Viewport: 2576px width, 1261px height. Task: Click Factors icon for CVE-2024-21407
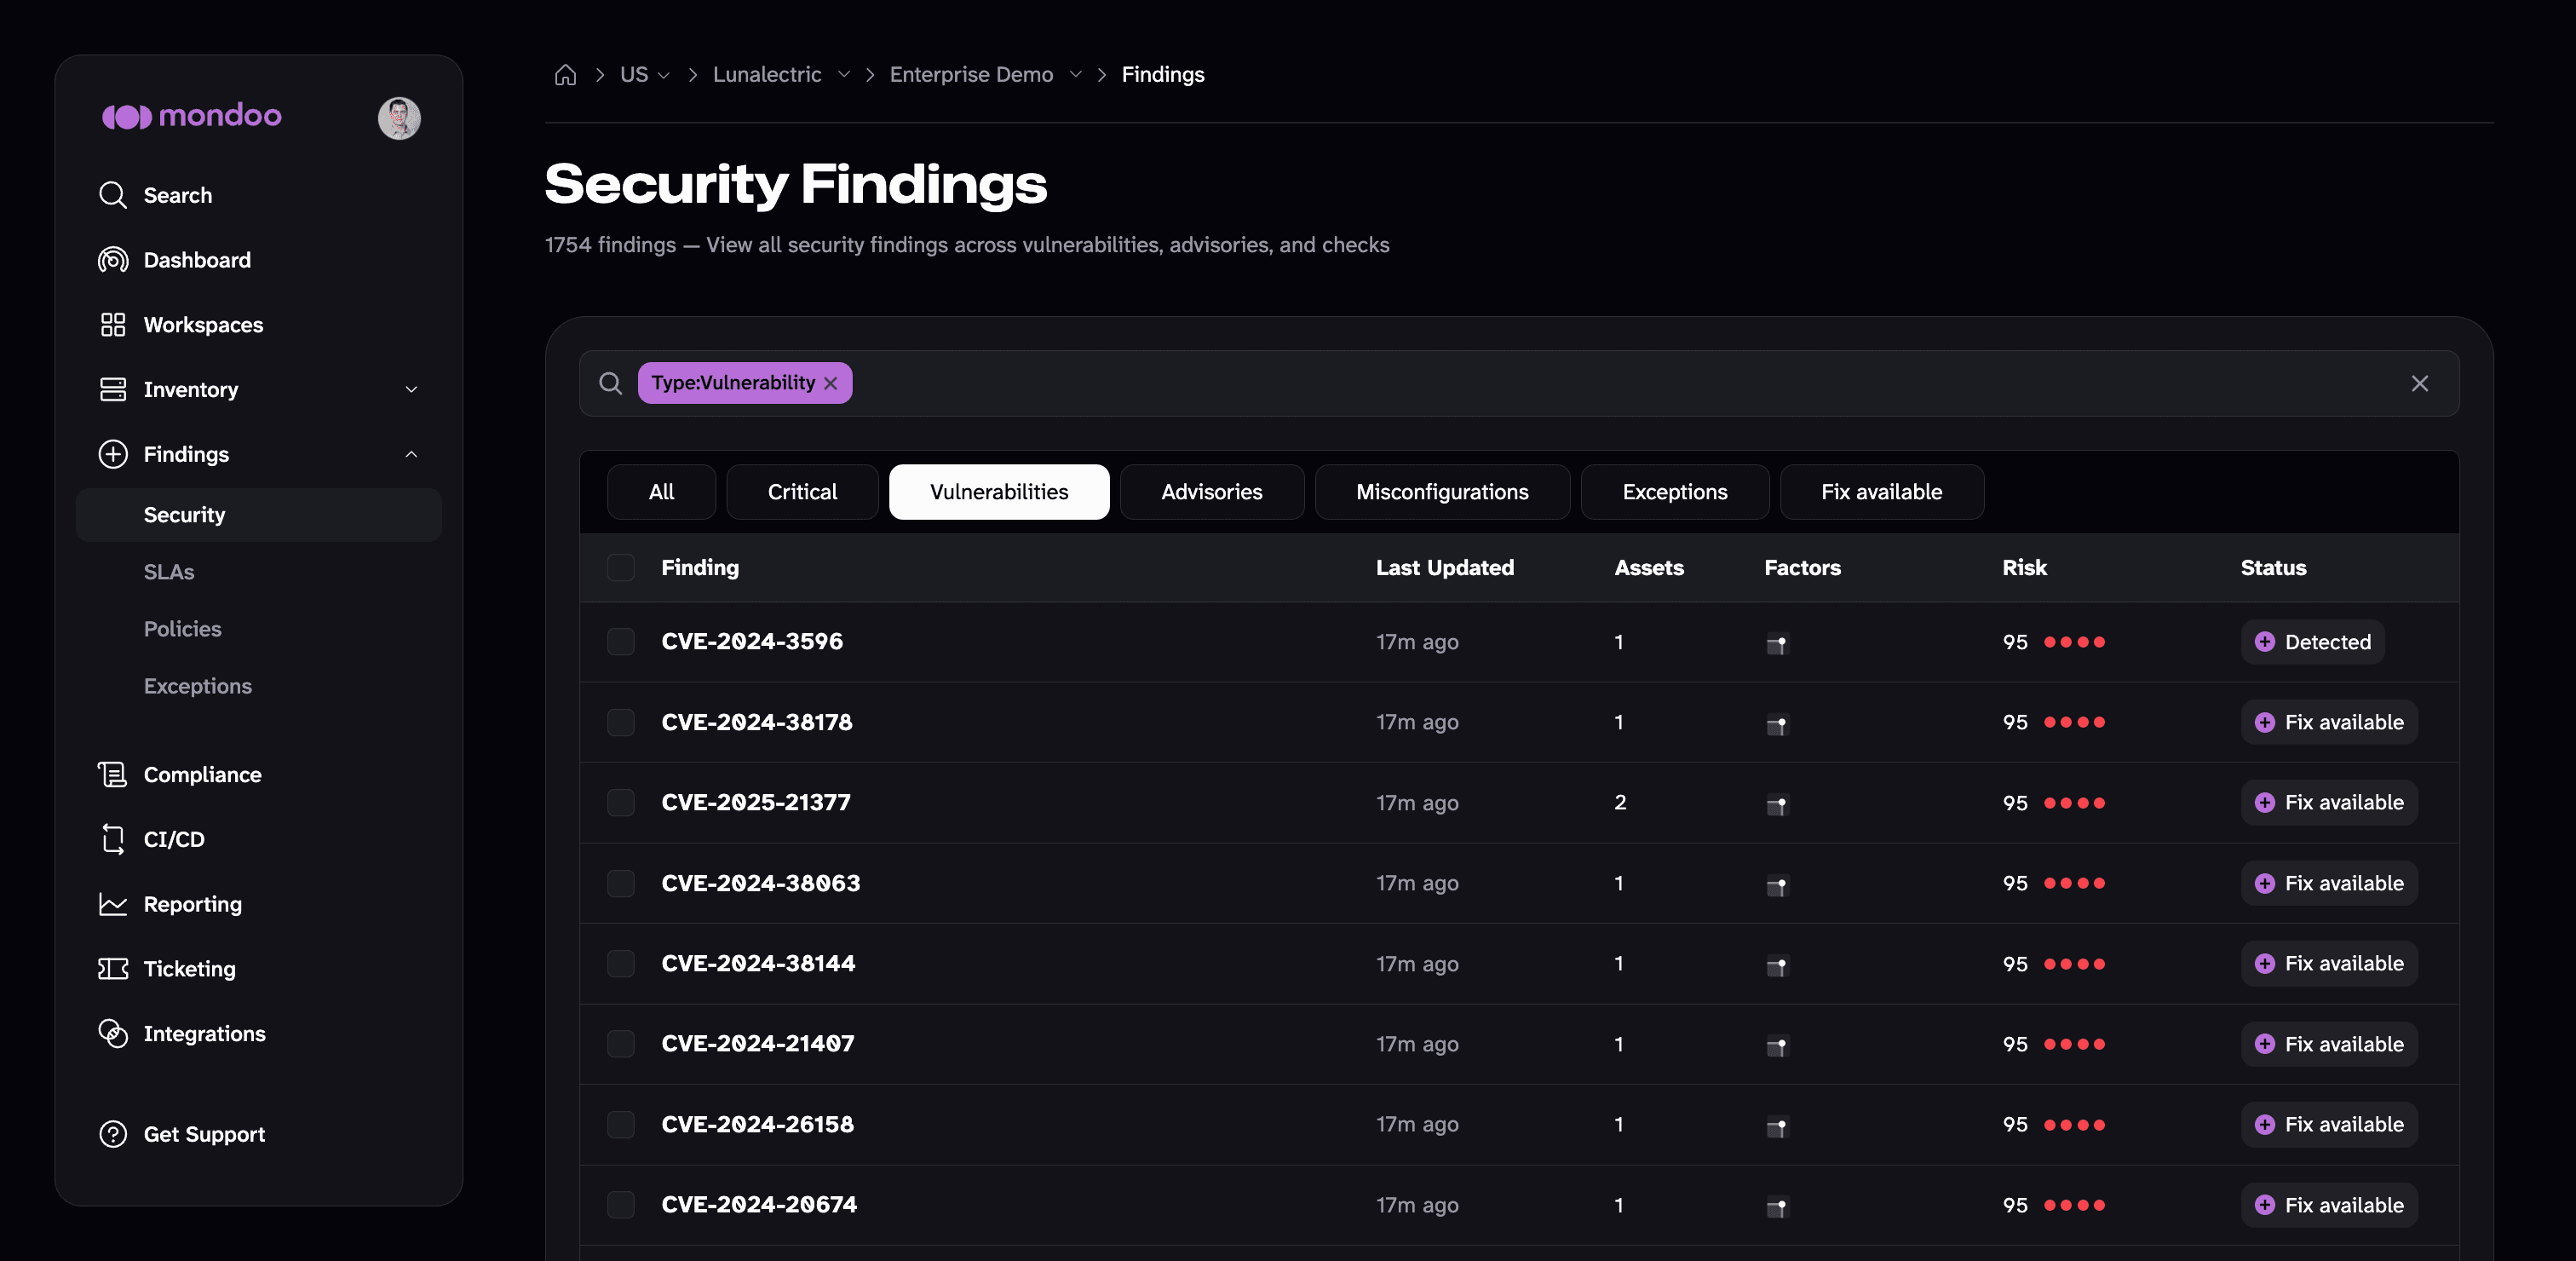click(1777, 1046)
